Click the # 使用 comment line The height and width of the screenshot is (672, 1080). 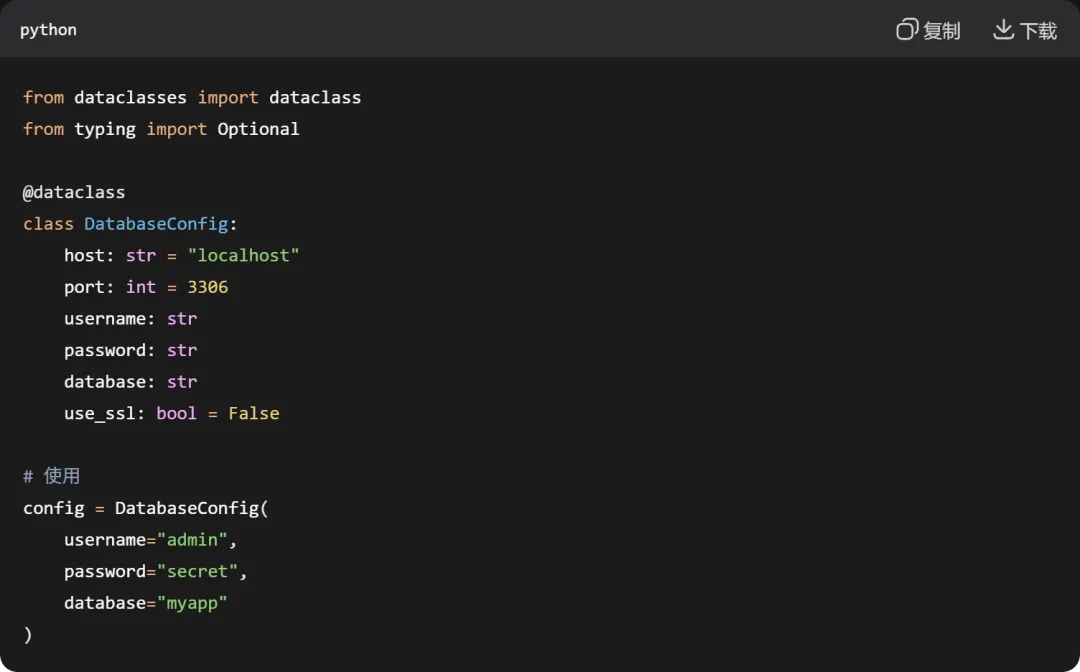(51, 476)
